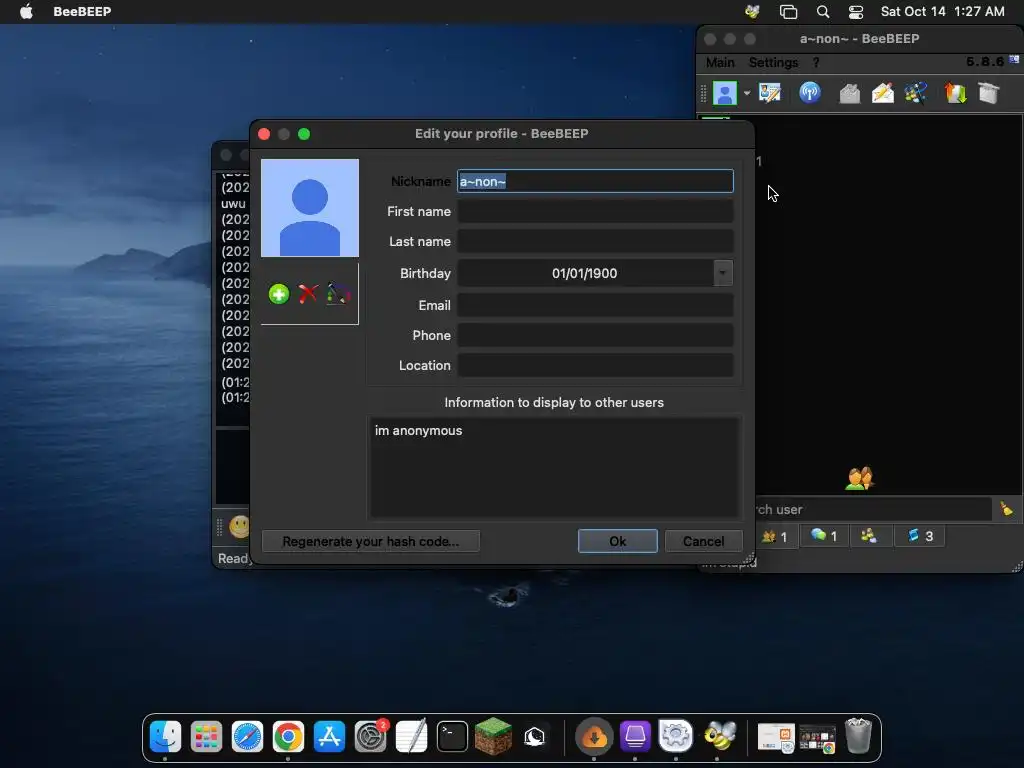This screenshot has height=768, width=1024.
Task: Select the Birthday value 01/01/1900
Action: point(584,273)
